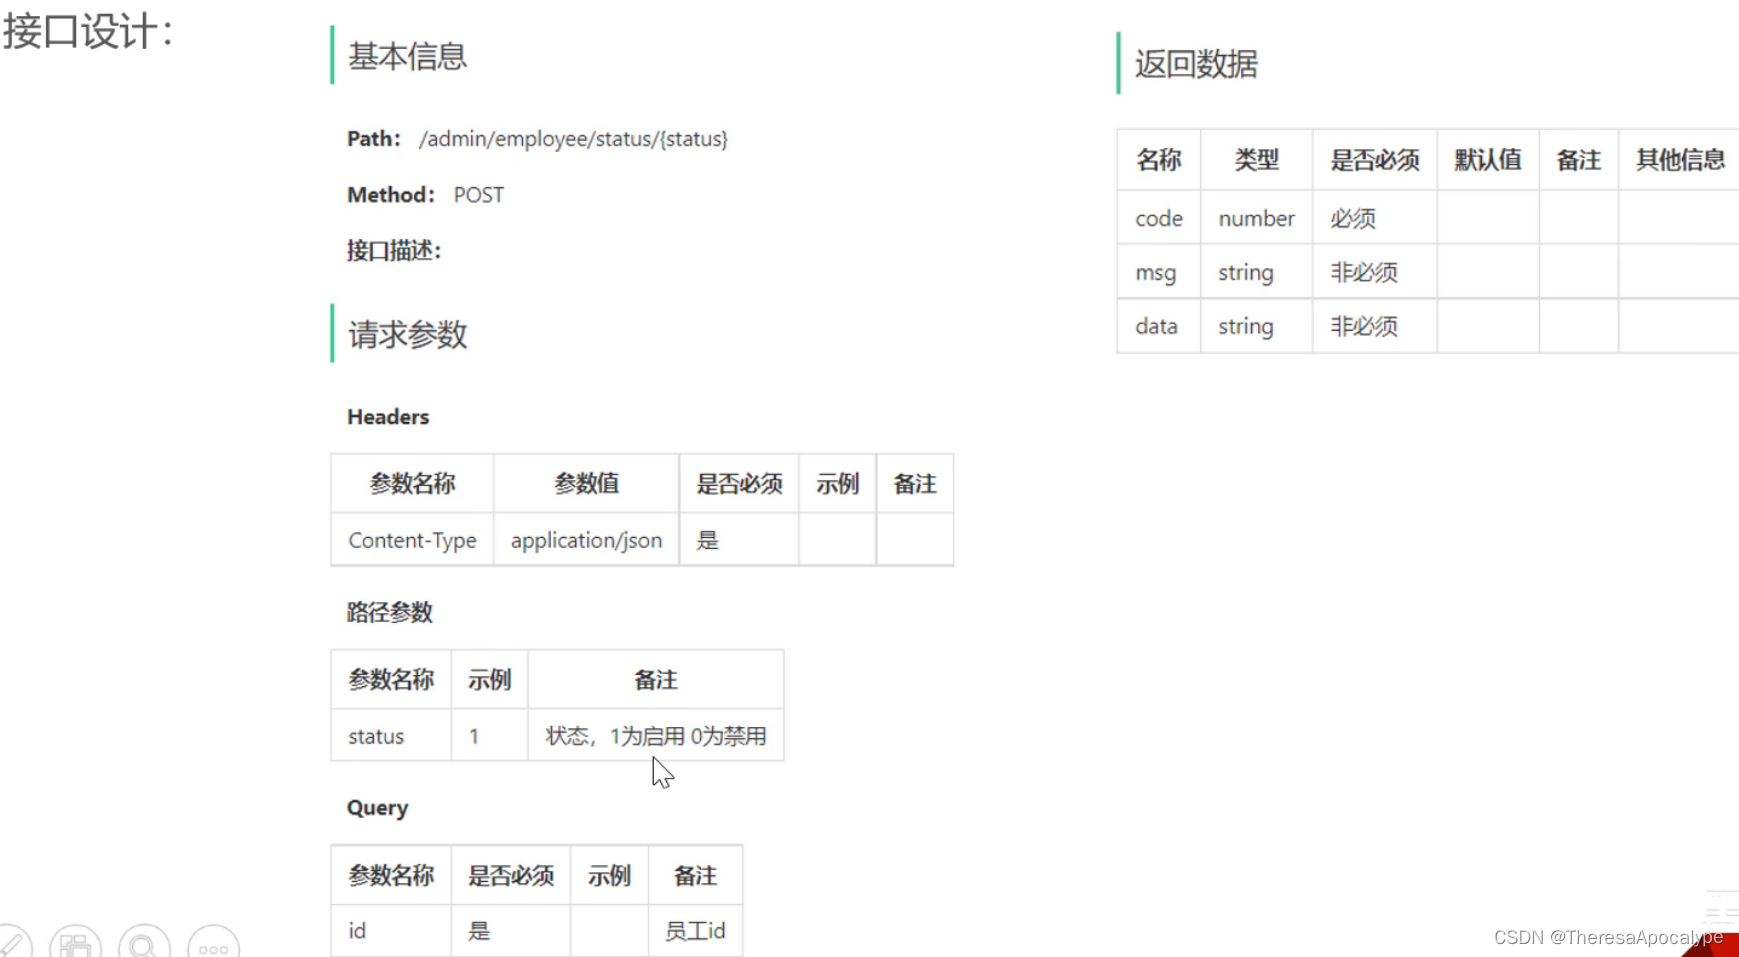This screenshot has width=1739, height=957.
Task: Click the 'Query' subheading
Action: [x=377, y=808]
